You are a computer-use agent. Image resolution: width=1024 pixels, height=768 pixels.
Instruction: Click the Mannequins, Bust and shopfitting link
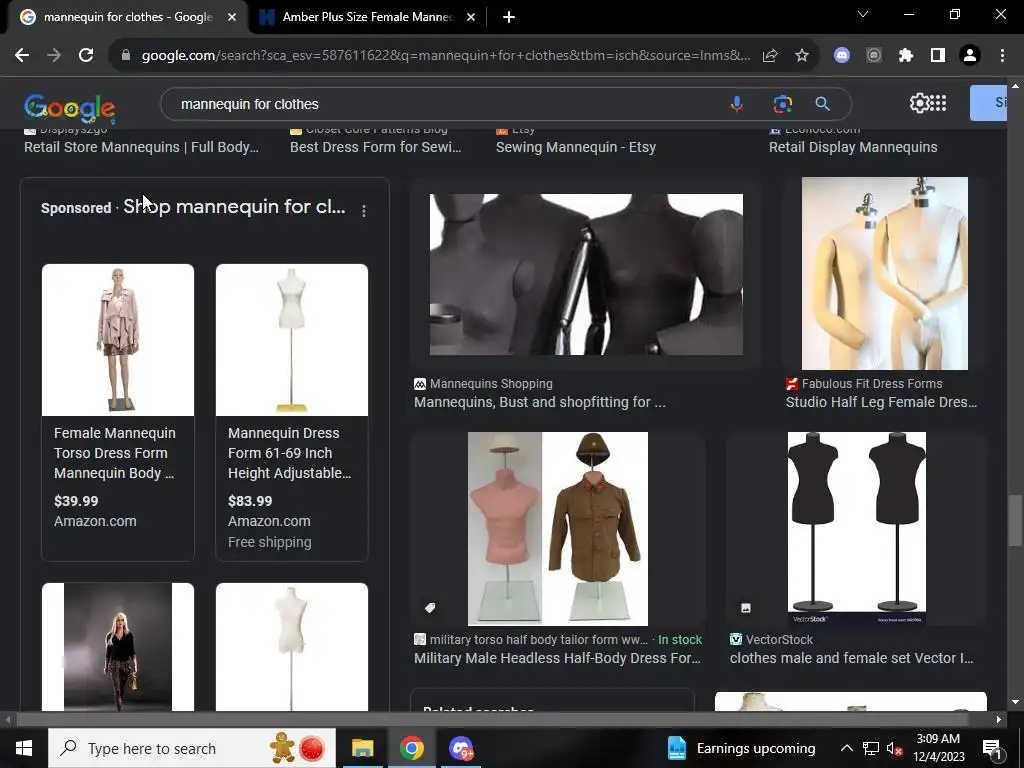[539, 402]
